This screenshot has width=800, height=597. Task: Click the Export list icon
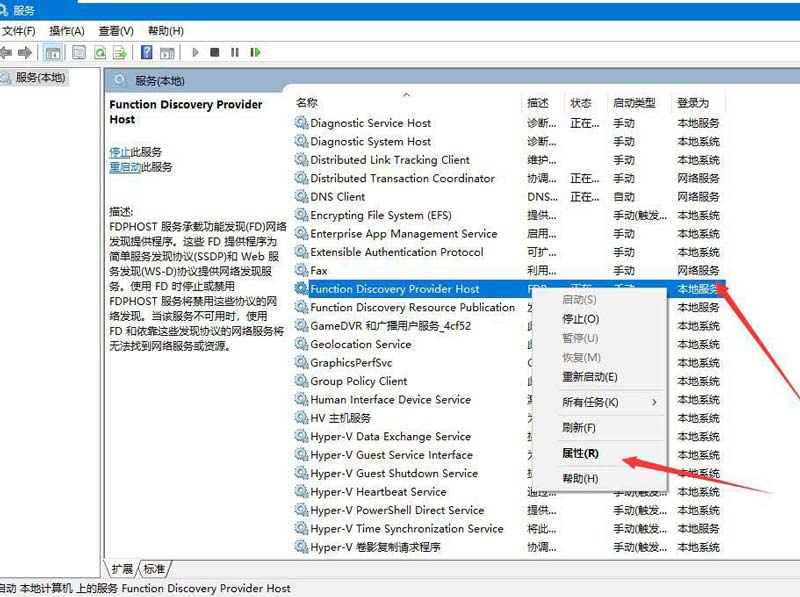pos(120,52)
